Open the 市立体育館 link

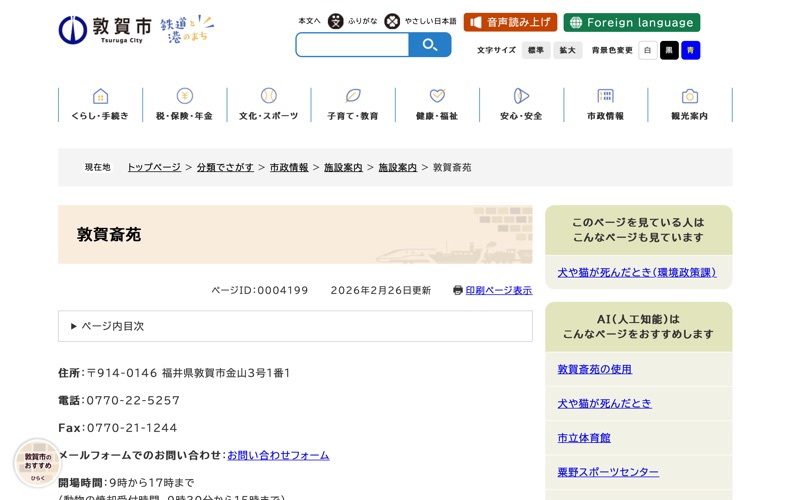pyautogui.click(x=584, y=438)
